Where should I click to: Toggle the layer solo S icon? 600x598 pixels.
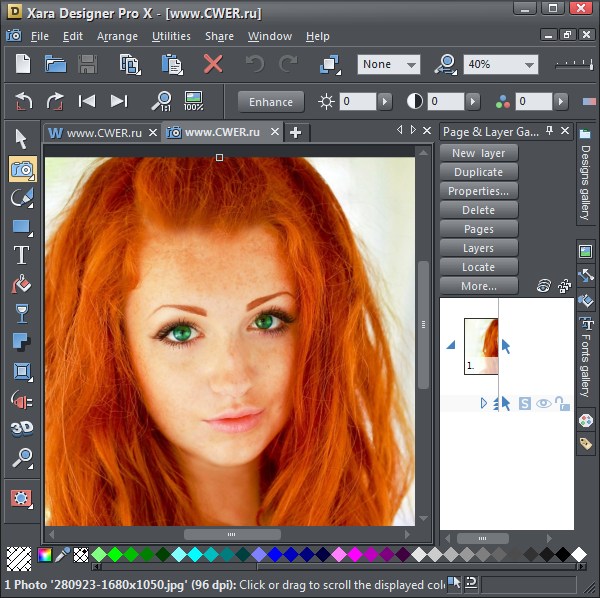[525, 403]
